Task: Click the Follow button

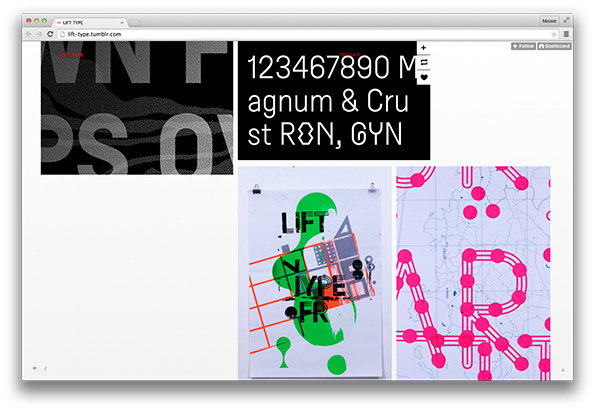Action: point(523,46)
